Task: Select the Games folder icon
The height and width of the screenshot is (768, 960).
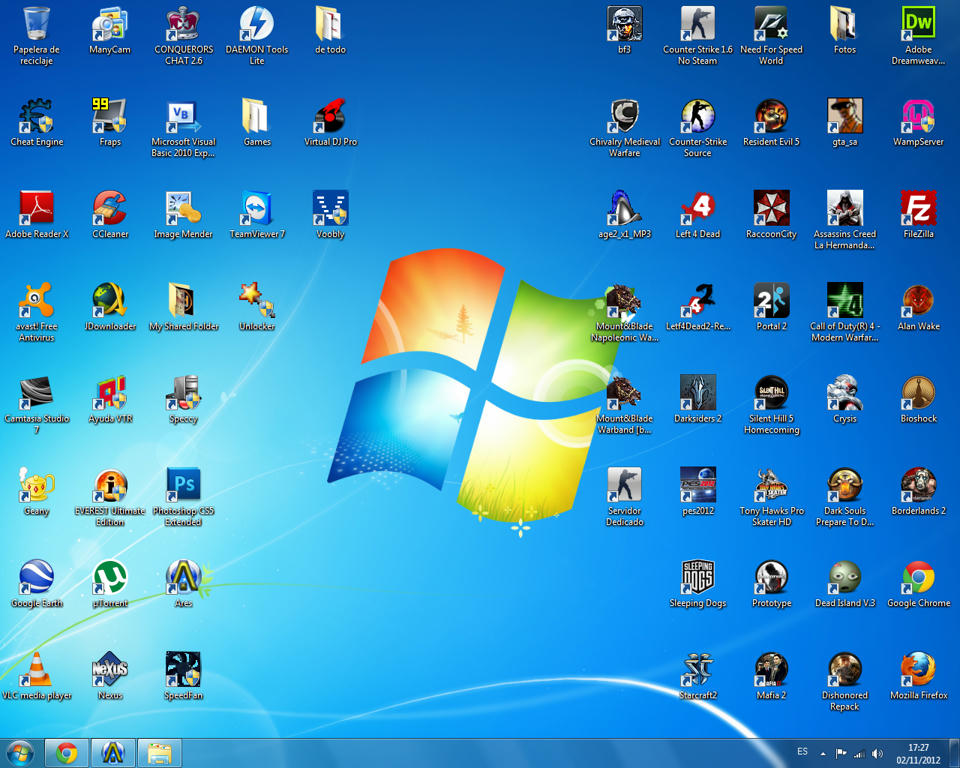Action: coord(257,116)
